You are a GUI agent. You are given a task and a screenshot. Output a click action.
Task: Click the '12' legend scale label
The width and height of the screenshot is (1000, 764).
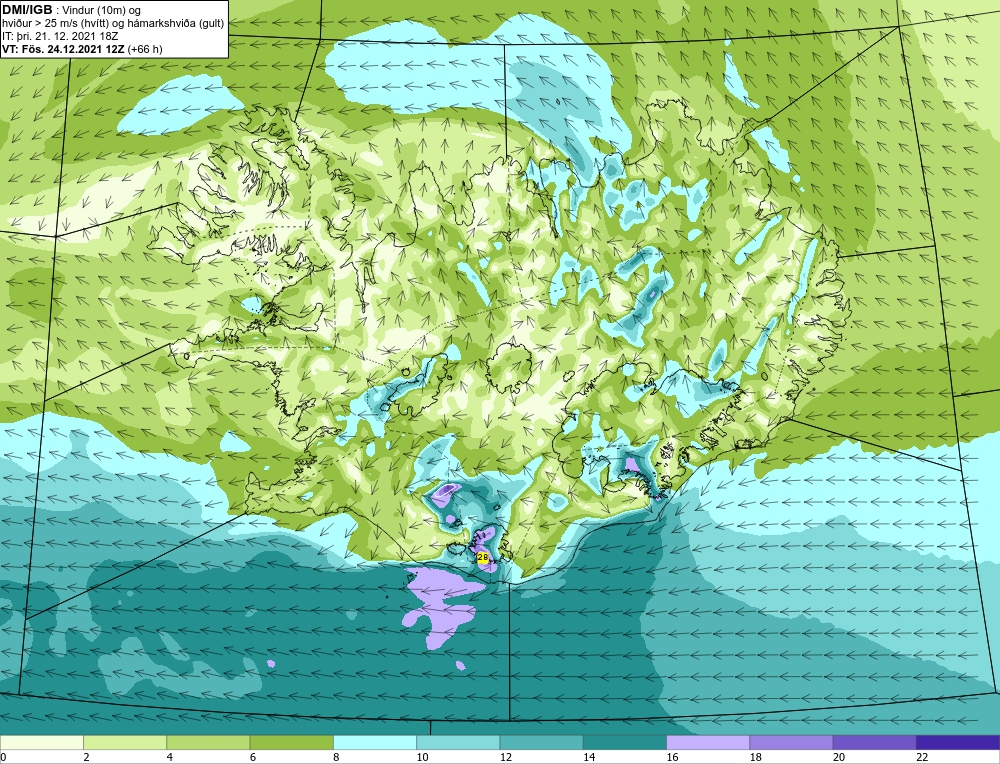(506, 757)
